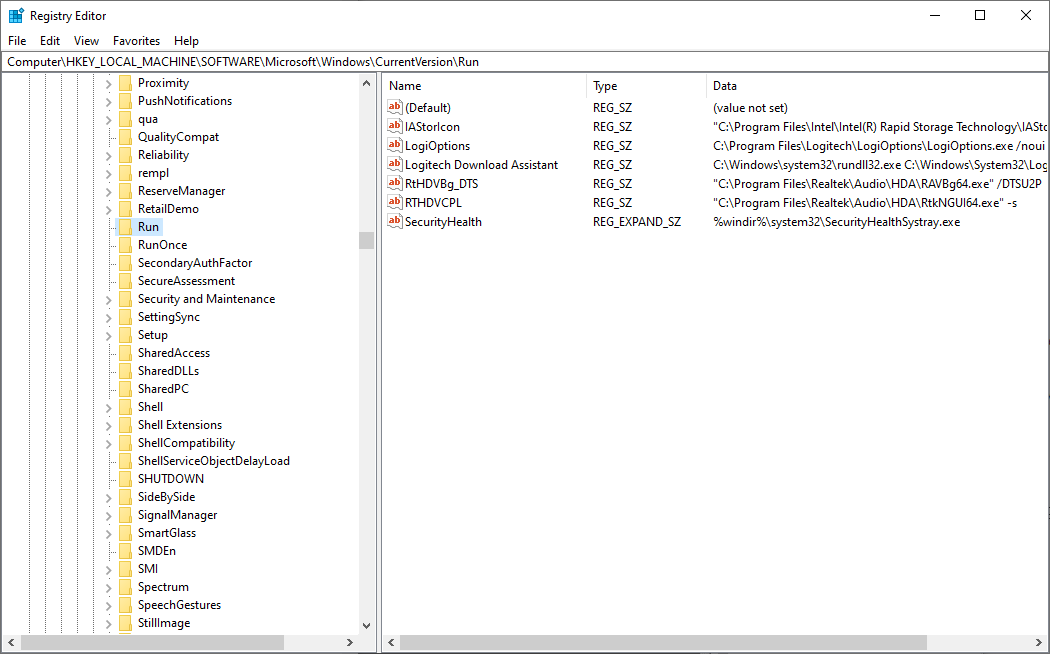Expand the PushNotifications key
Viewport: 1050px width, 654px height.
tap(108, 102)
